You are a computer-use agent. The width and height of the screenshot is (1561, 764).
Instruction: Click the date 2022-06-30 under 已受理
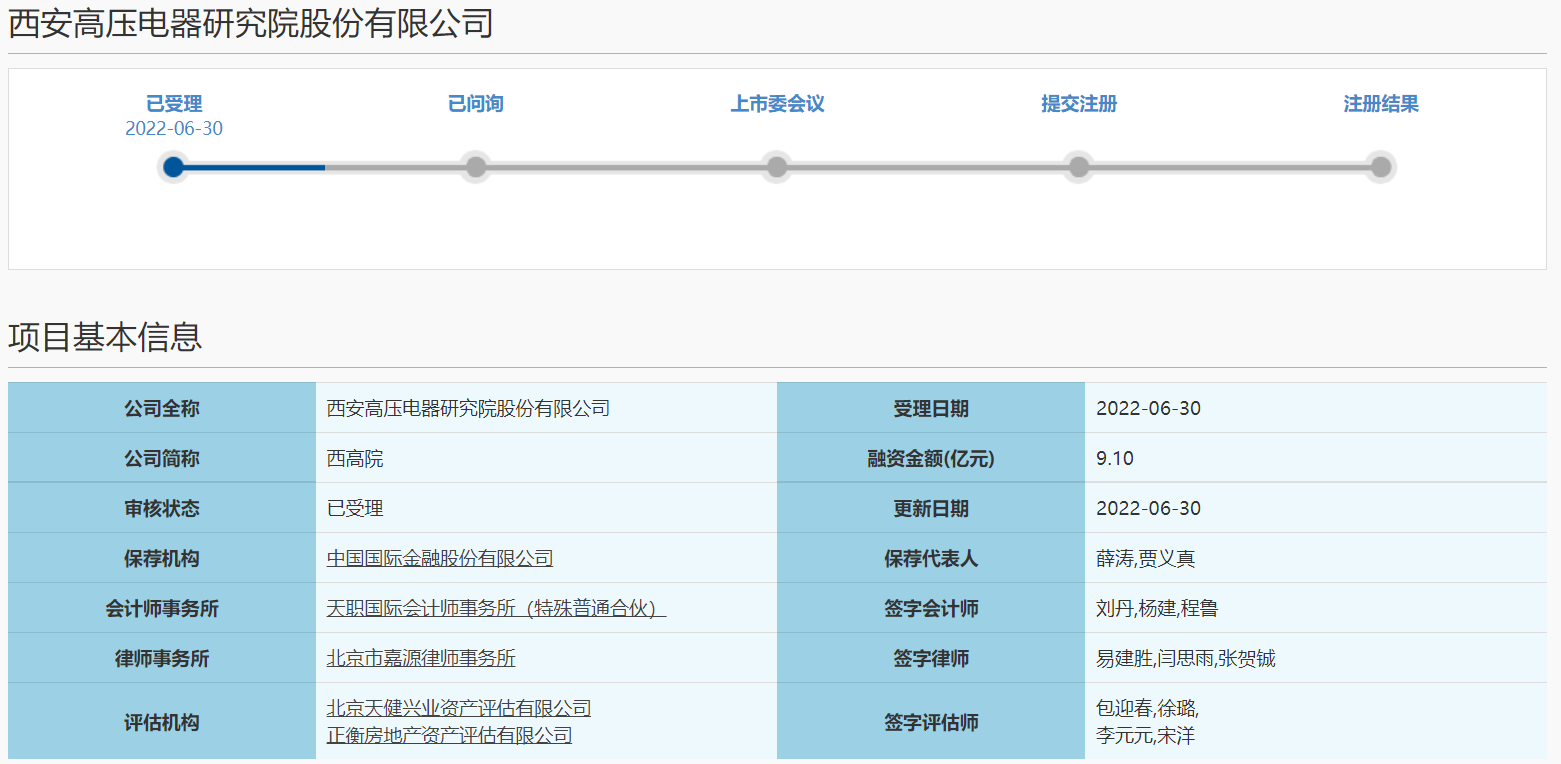(174, 129)
